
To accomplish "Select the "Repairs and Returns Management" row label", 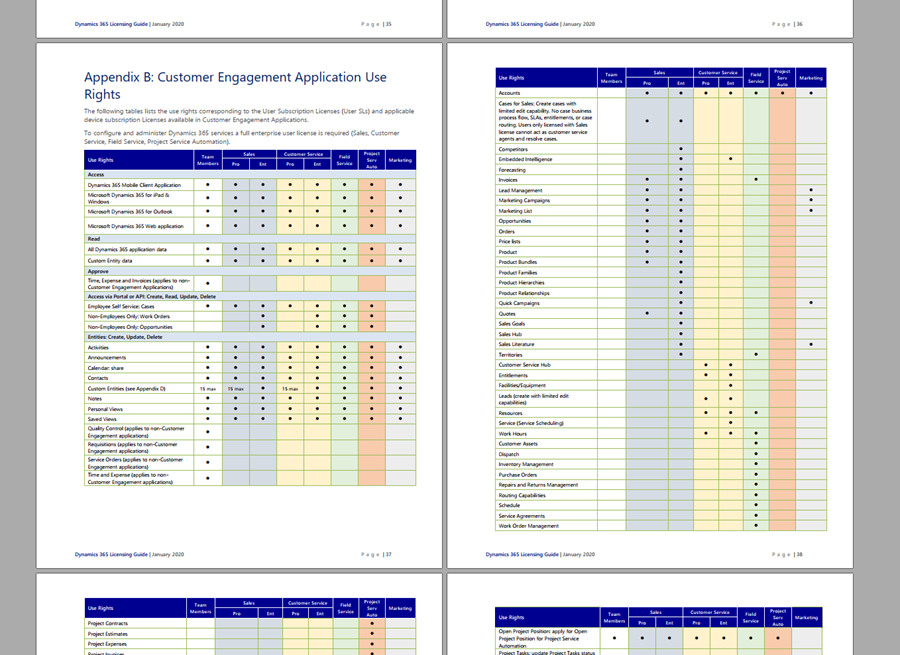I will tap(538, 485).
